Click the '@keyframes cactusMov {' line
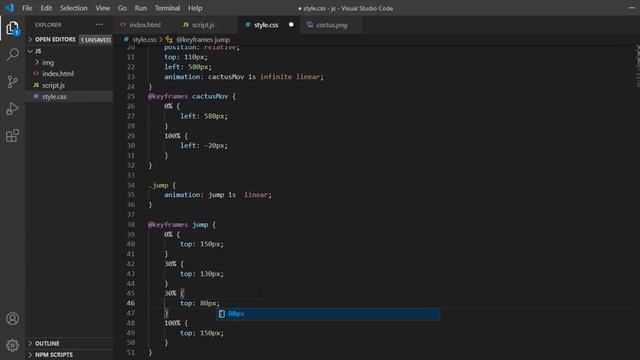 pos(192,96)
